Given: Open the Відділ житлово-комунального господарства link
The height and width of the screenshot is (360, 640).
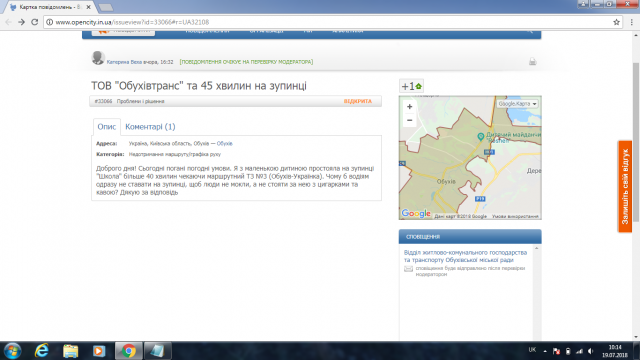Looking at the screenshot, I should click(465, 256).
